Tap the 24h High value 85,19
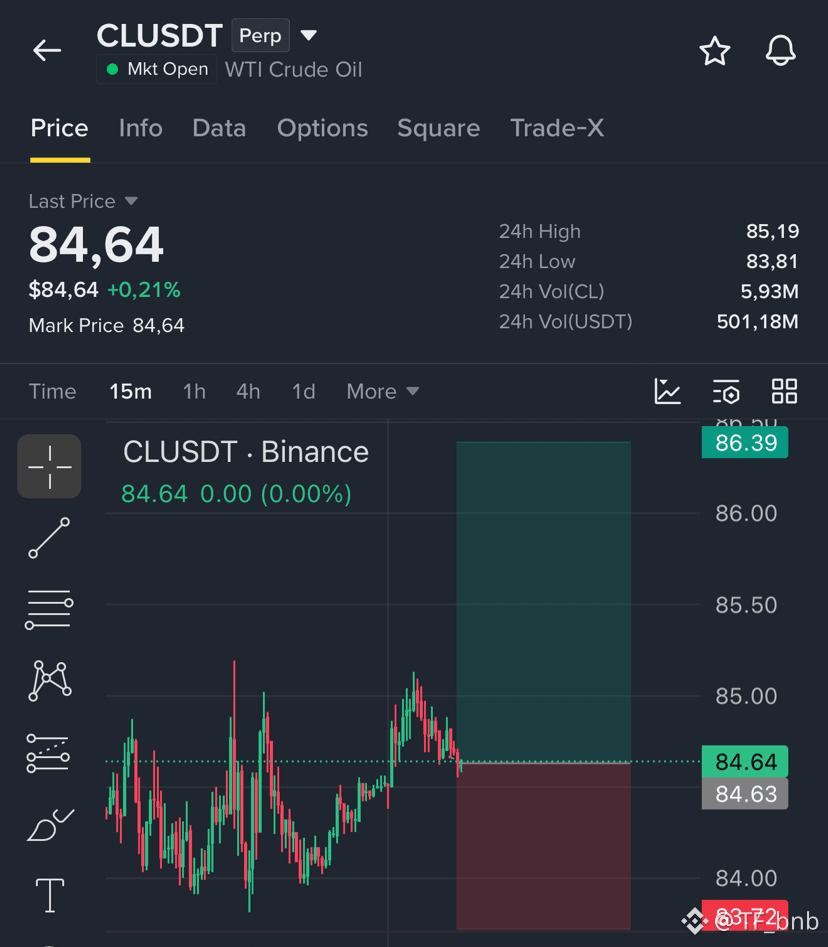 pyautogui.click(x=772, y=231)
